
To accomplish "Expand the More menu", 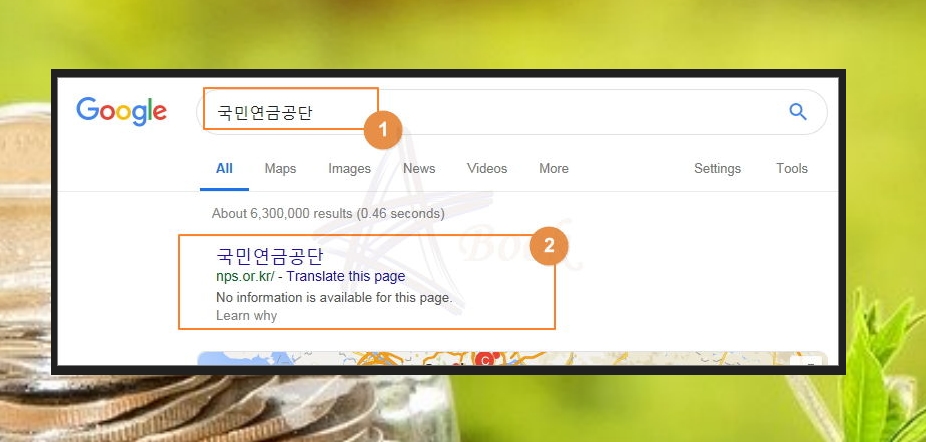I will point(554,168).
